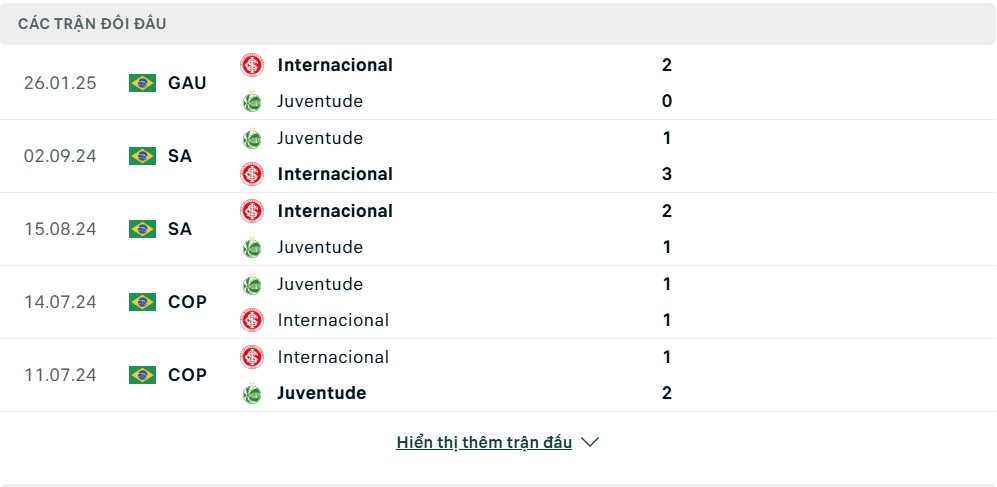The image size is (997, 487).
Task: Click Internacional crest in the 26.01.25 match
Action: (252, 65)
